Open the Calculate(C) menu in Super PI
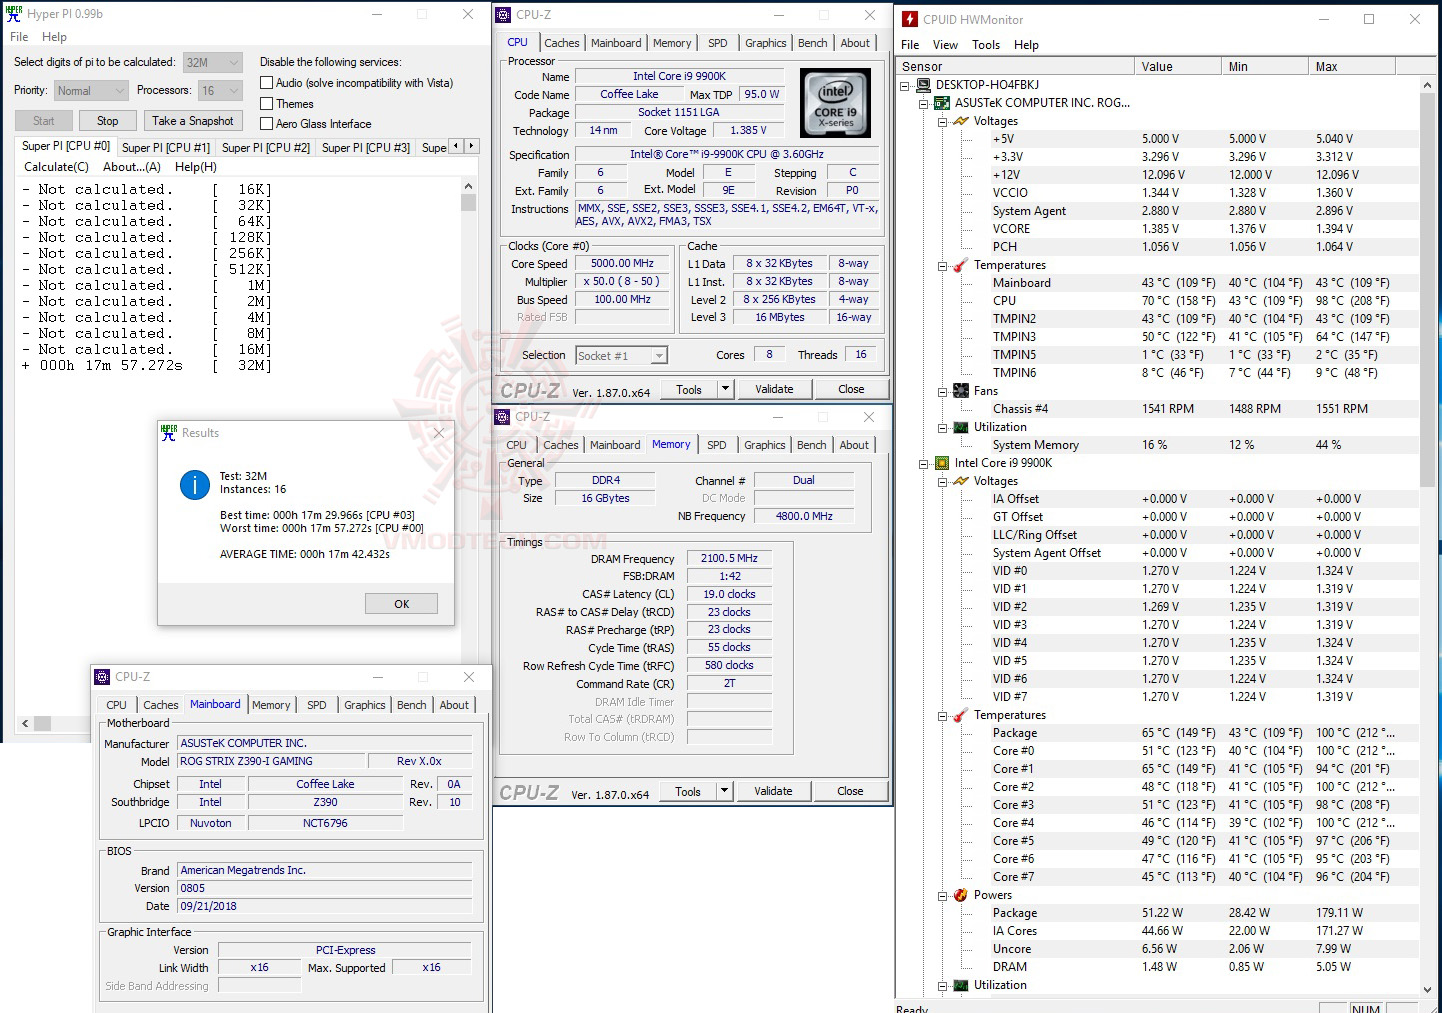This screenshot has height=1013, width=1442. tap(56, 167)
